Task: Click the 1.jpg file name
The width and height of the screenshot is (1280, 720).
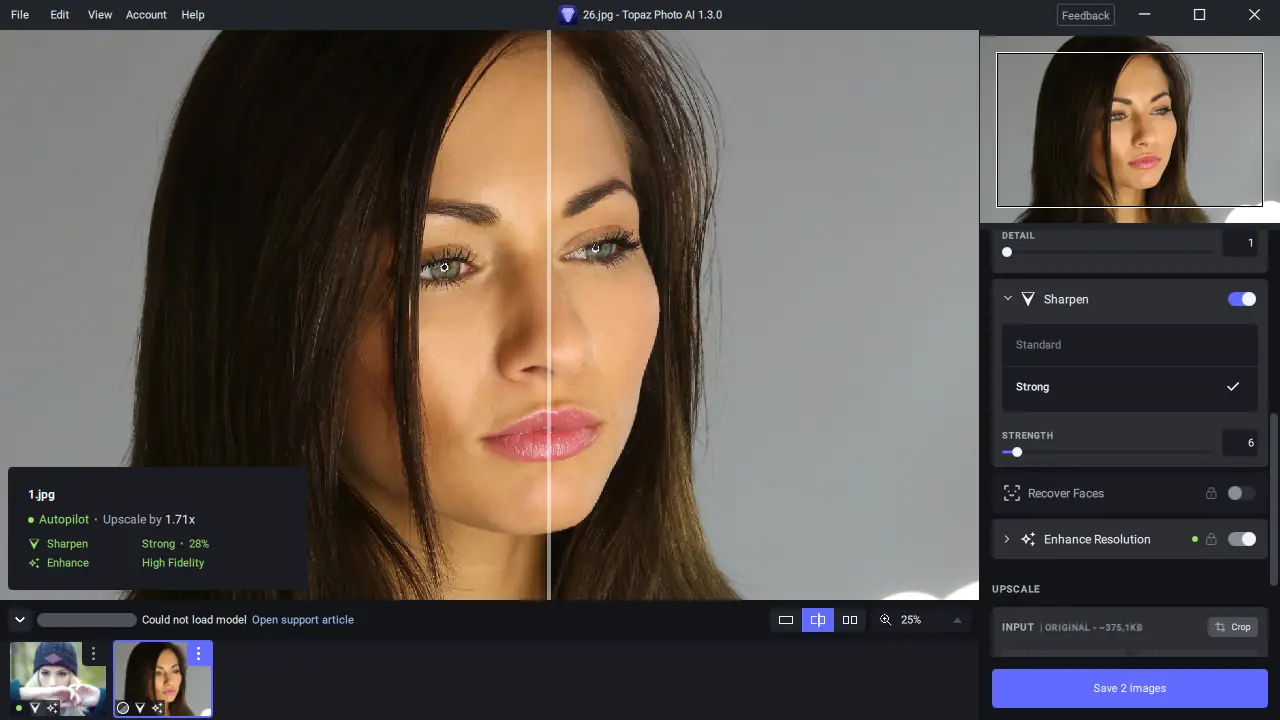Action: click(x=41, y=495)
